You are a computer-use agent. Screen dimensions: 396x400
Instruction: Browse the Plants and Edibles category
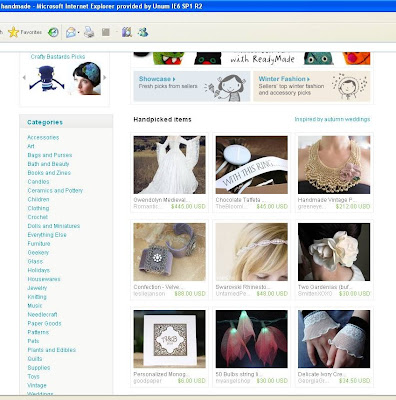tap(52, 350)
